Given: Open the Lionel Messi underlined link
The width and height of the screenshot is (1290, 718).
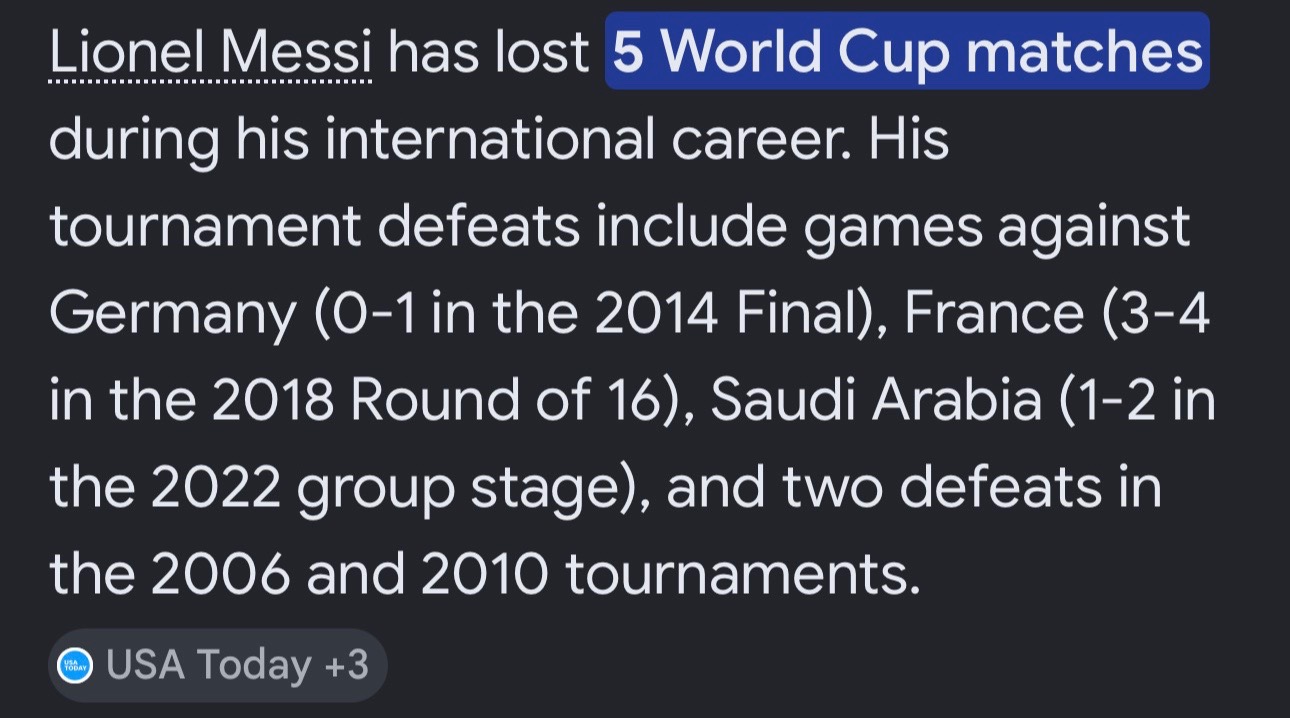Looking at the screenshot, I should click(x=210, y=52).
